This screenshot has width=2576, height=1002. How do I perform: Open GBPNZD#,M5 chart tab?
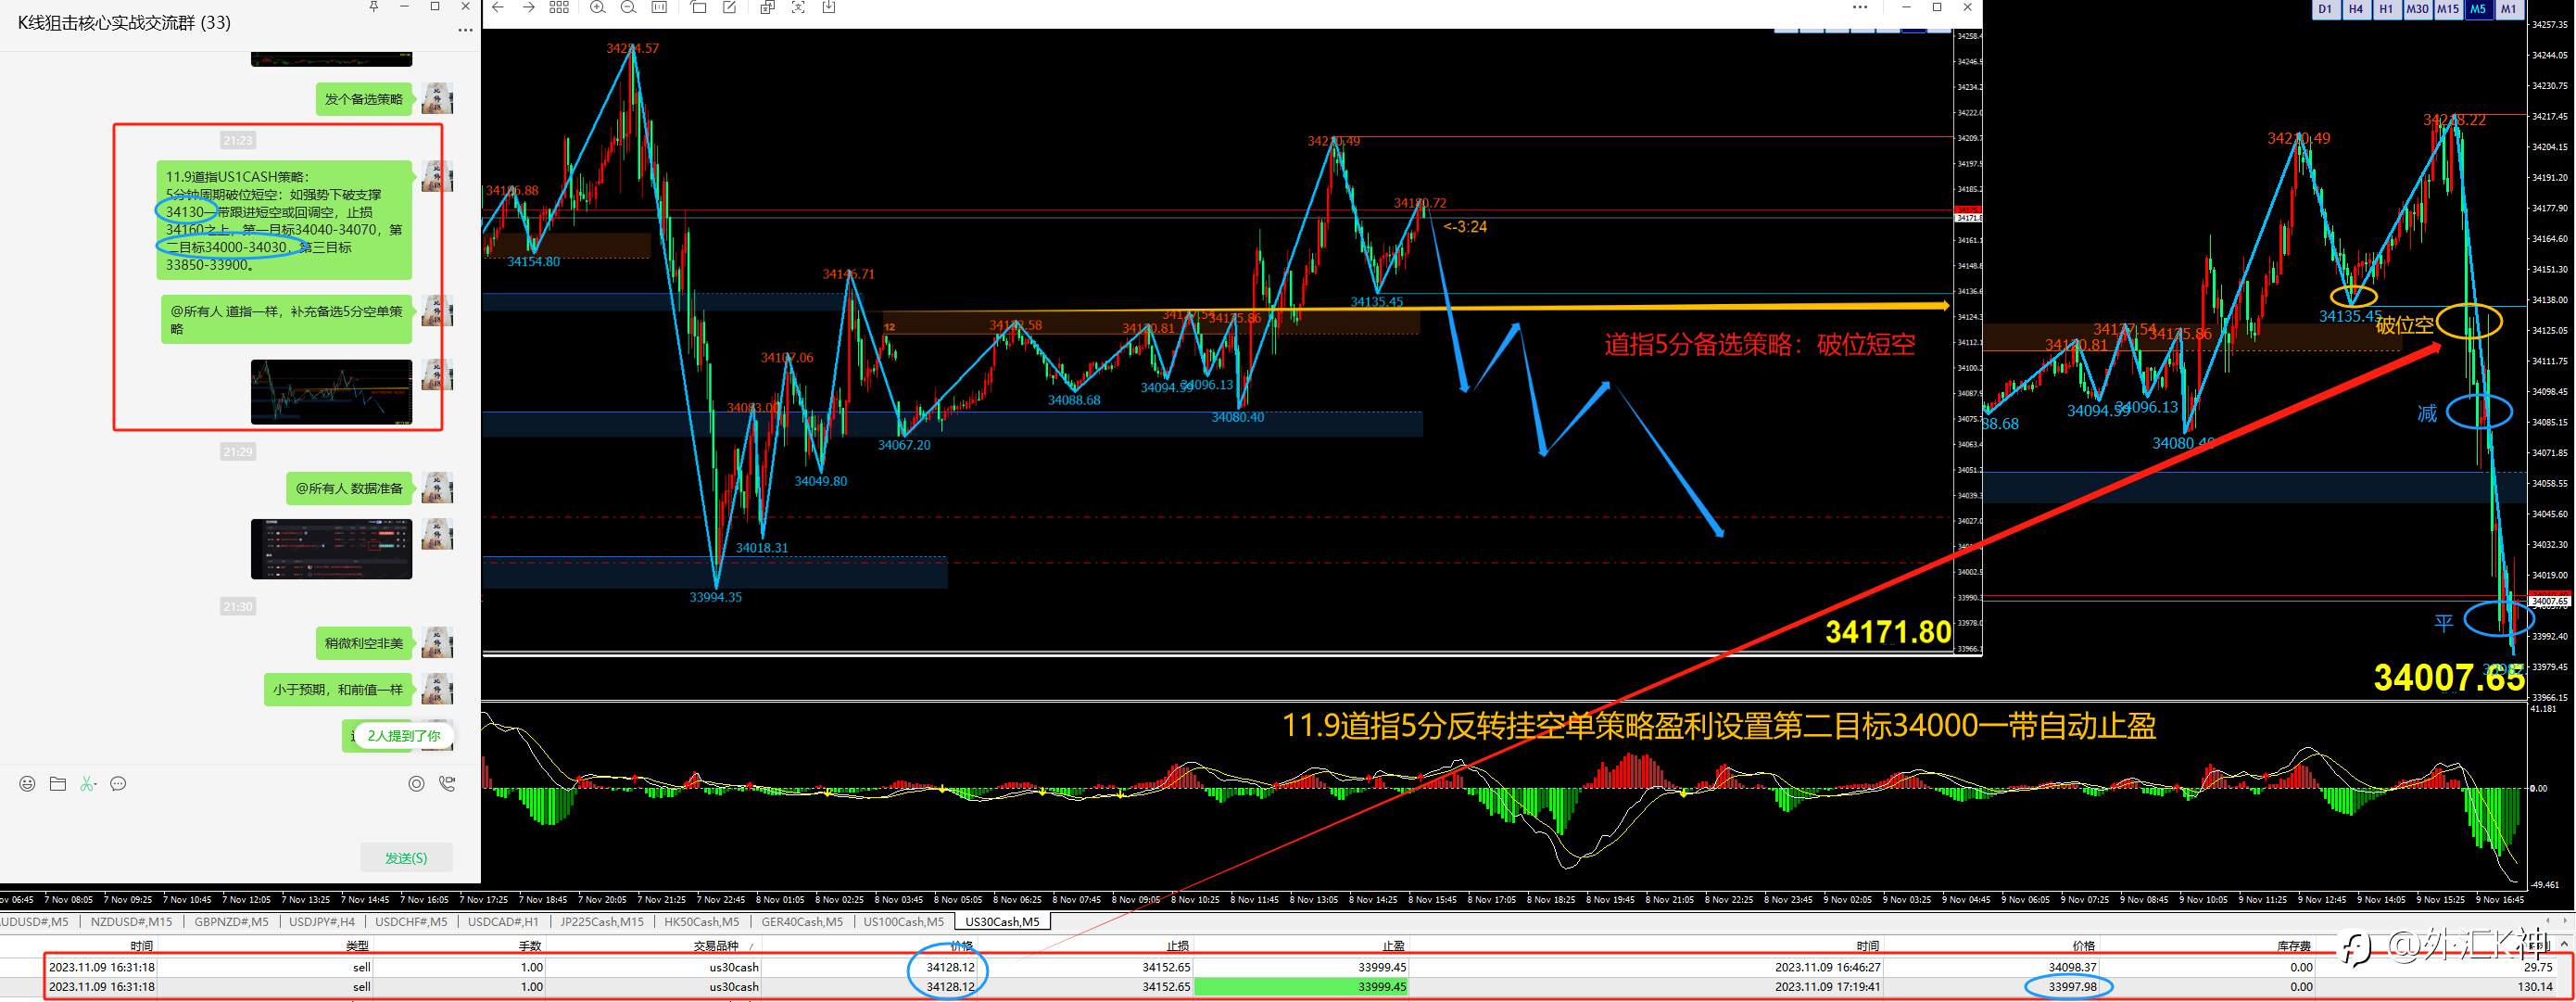(231, 922)
